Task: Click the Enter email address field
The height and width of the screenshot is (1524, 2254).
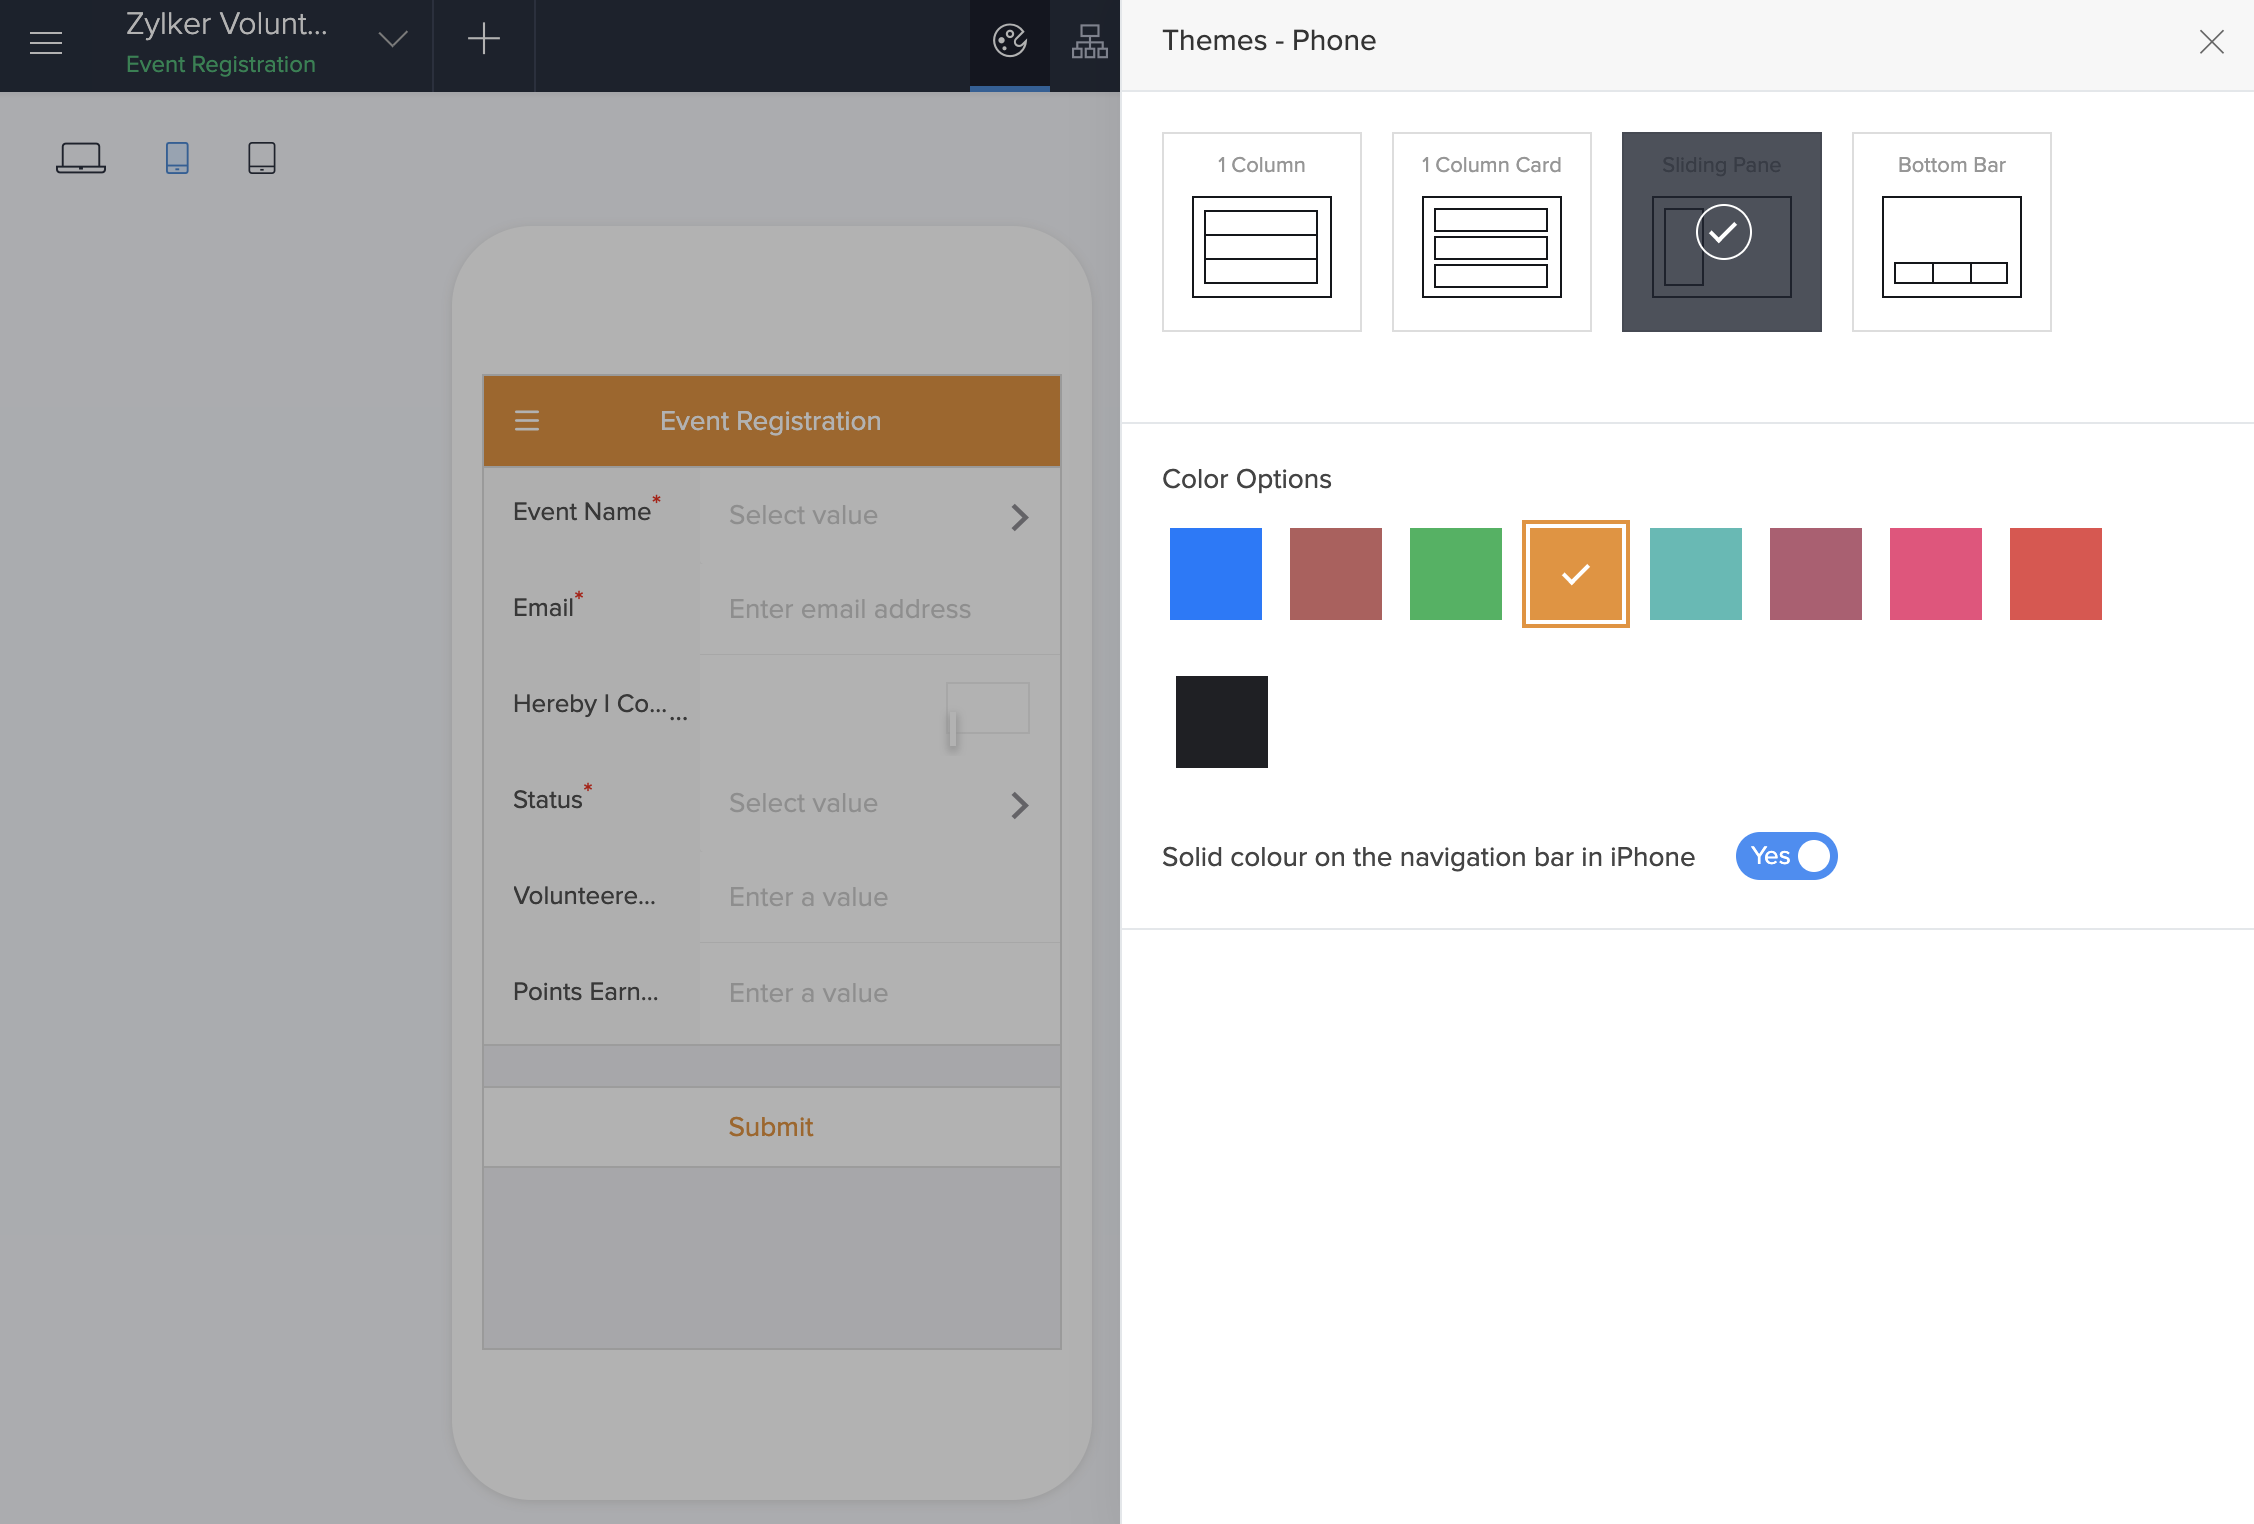Action: point(850,609)
